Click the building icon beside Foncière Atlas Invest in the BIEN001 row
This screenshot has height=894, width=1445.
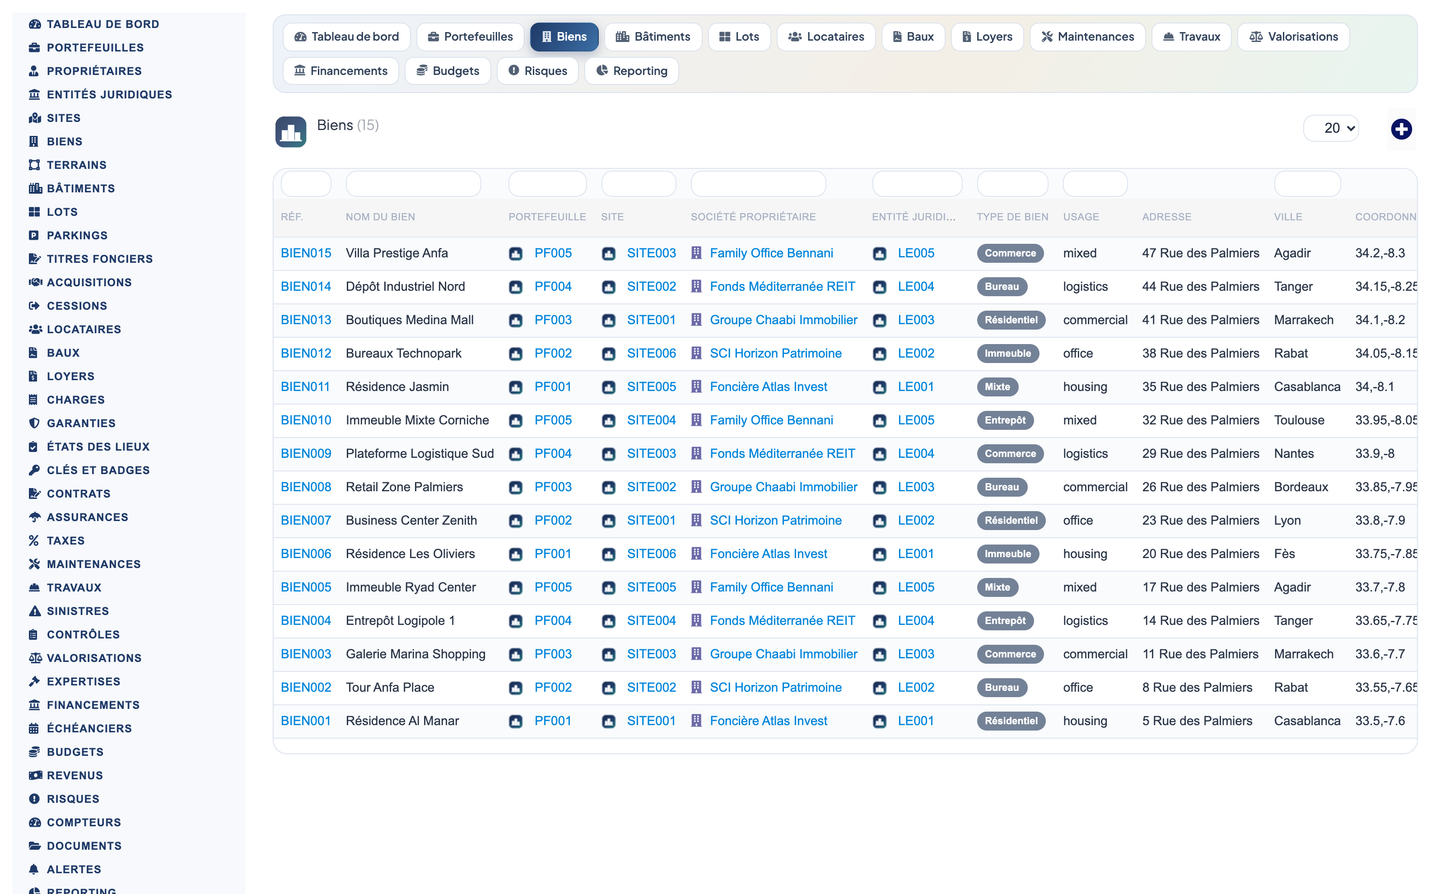tap(697, 721)
